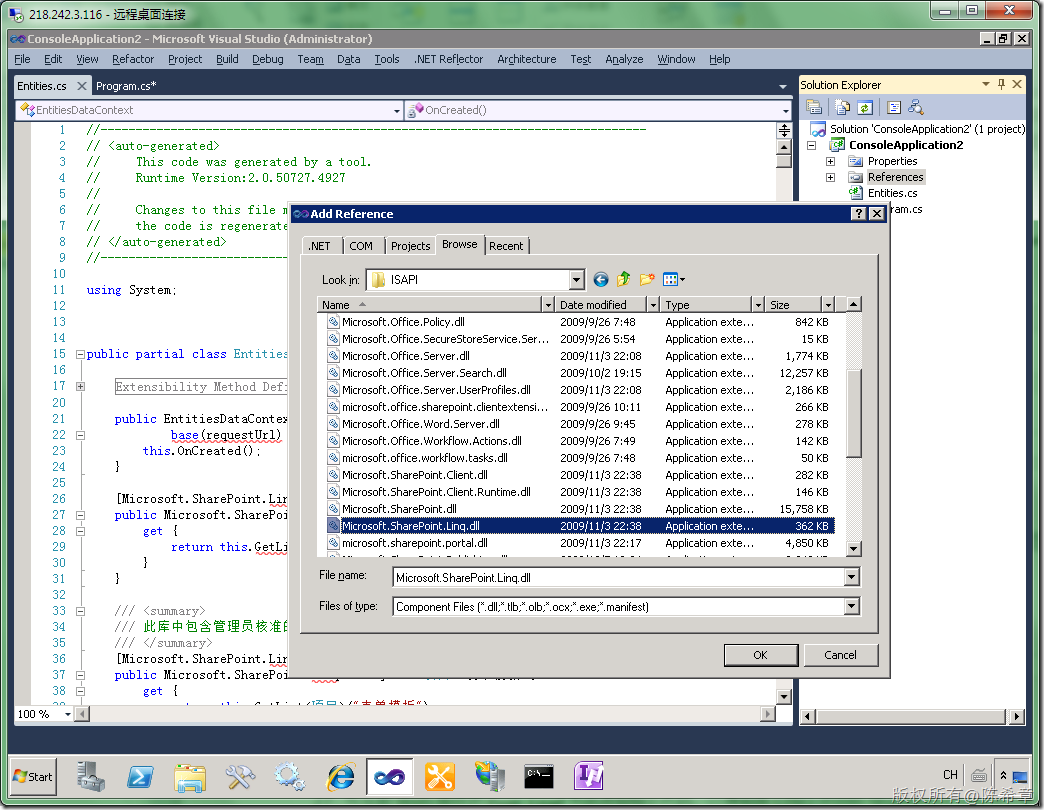Open the Files of type dropdown

tap(852, 606)
